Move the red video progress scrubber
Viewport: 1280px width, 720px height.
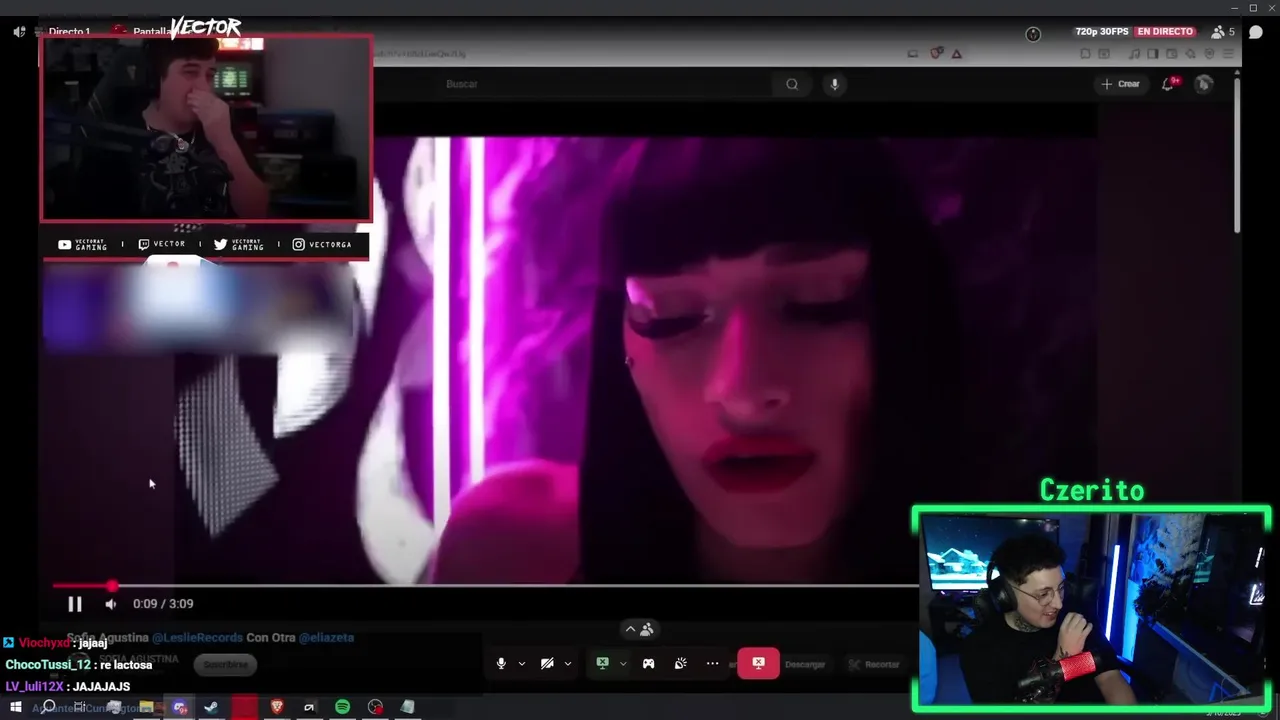pyautogui.click(x=112, y=586)
